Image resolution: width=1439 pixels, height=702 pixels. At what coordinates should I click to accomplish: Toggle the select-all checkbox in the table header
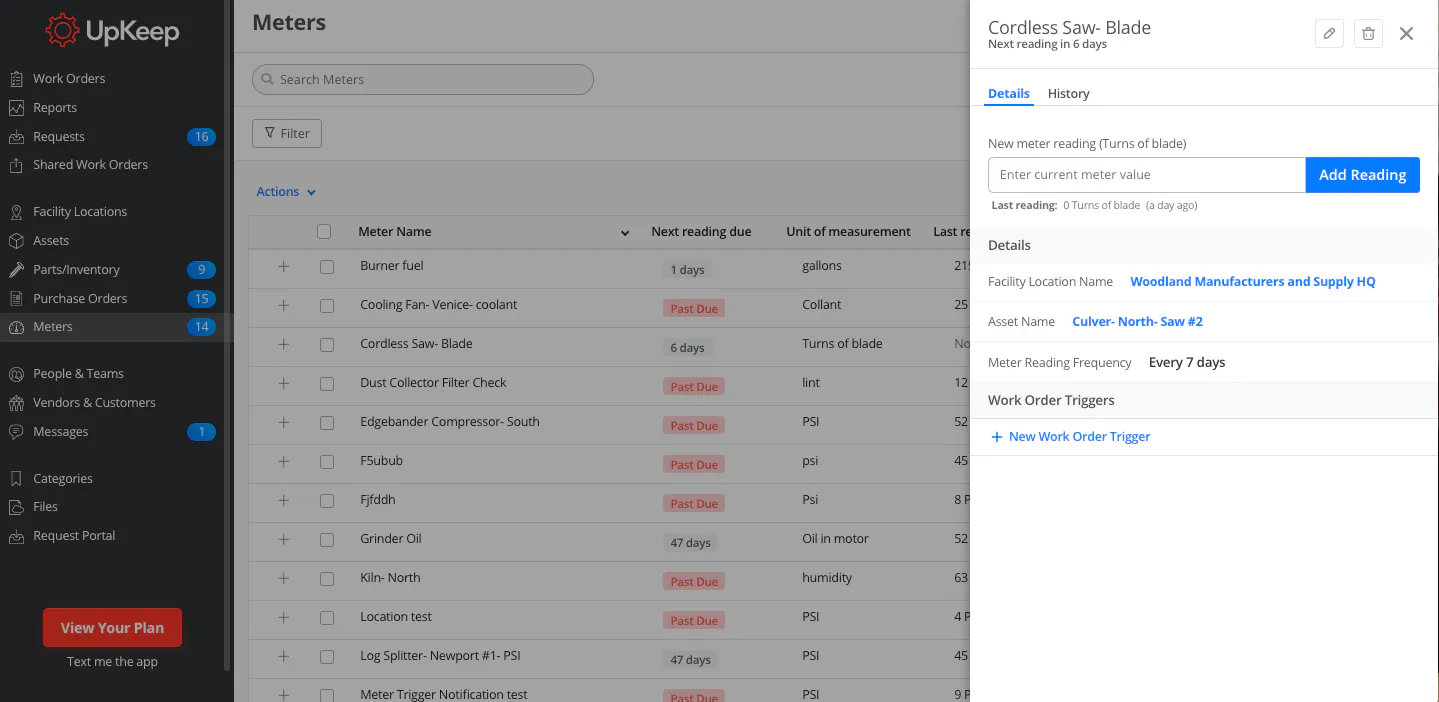point(324,232)
